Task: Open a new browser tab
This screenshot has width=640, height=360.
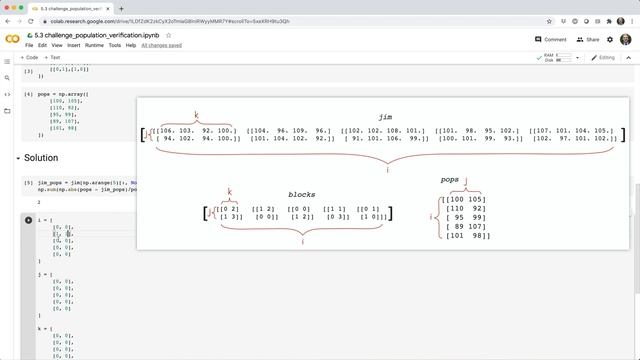Action: click(x=121, y=9)
